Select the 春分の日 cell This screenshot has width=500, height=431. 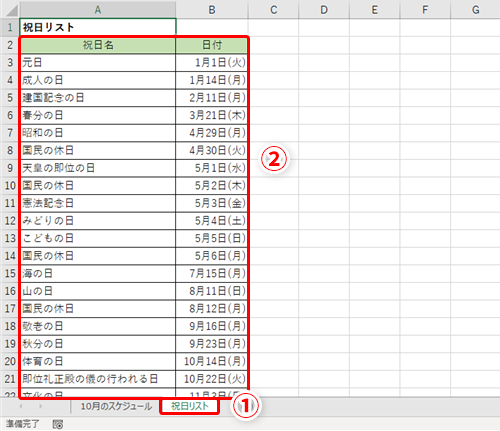[98, 115]
